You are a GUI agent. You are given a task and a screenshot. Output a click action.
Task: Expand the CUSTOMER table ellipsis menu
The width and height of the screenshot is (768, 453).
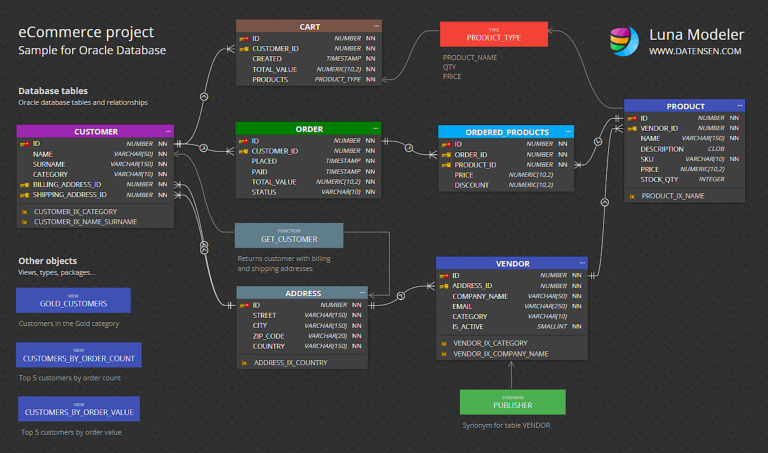tap(167, 131)
